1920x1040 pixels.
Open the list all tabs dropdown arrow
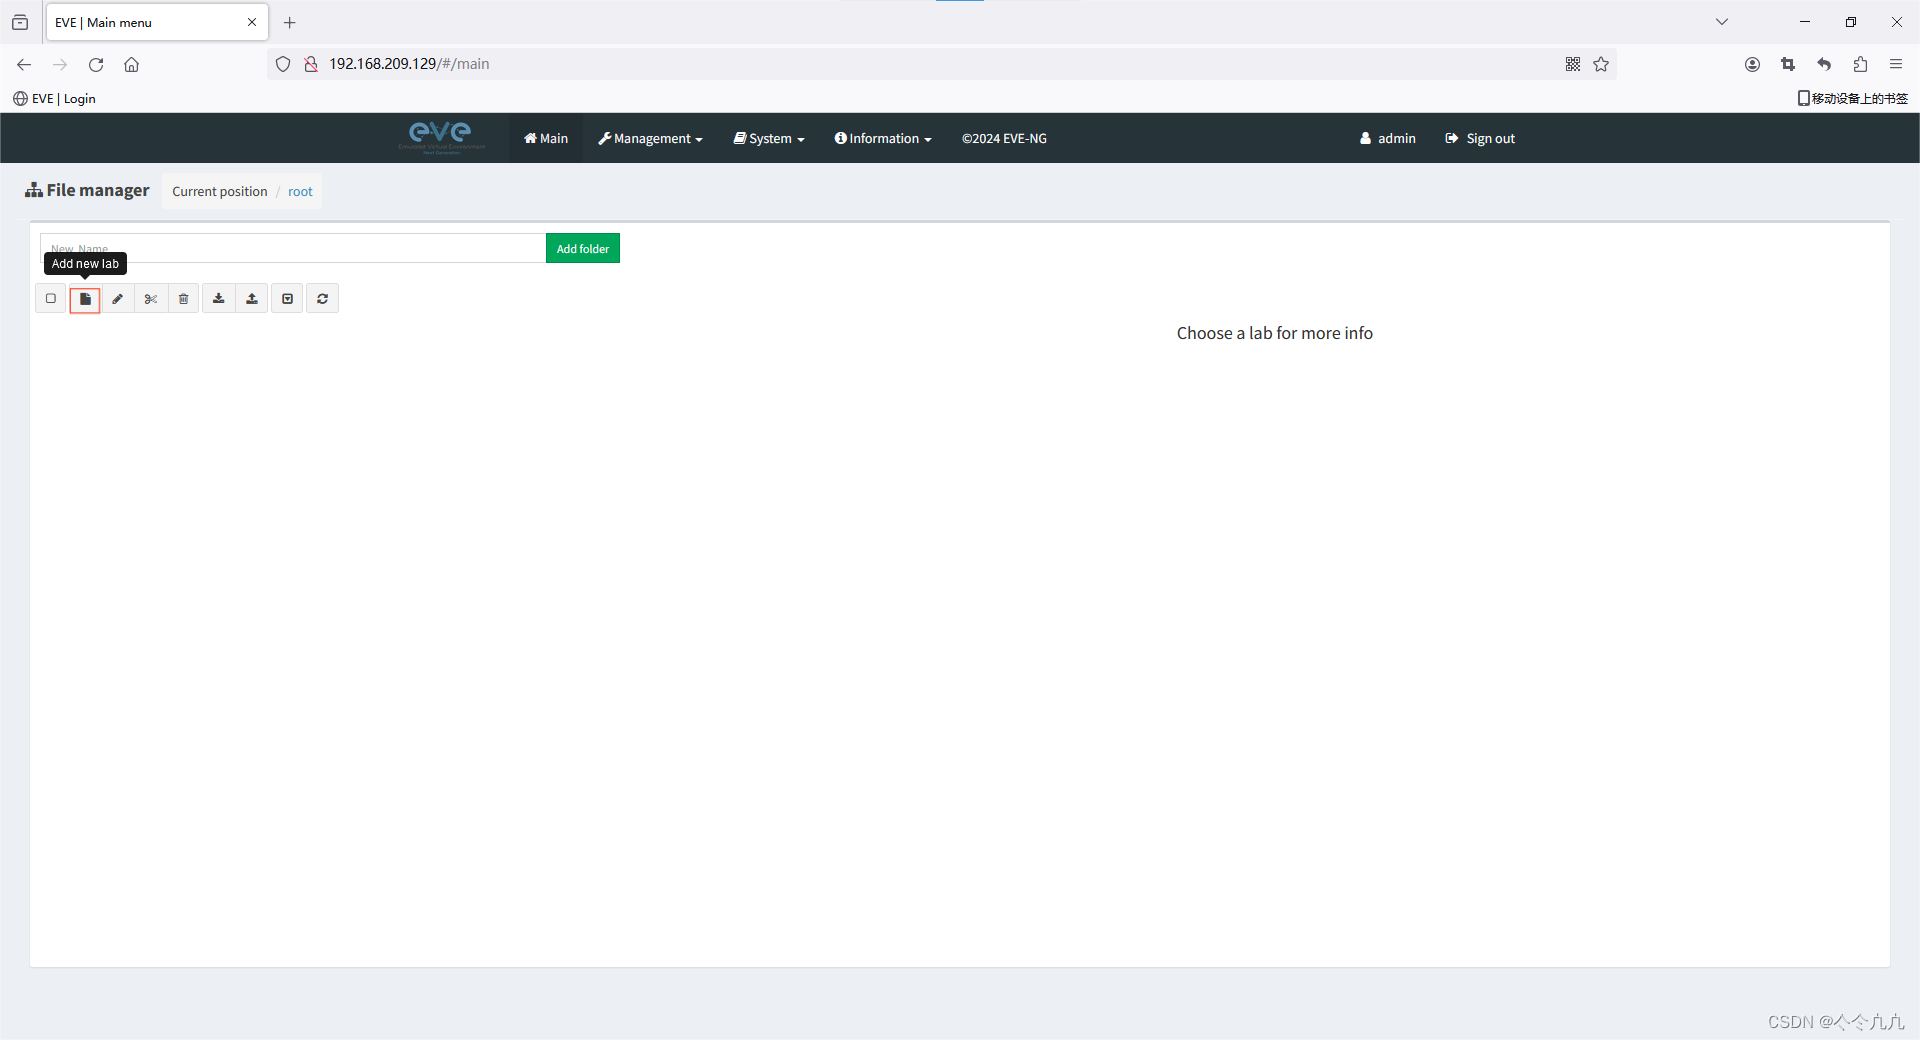point(1722,22)
